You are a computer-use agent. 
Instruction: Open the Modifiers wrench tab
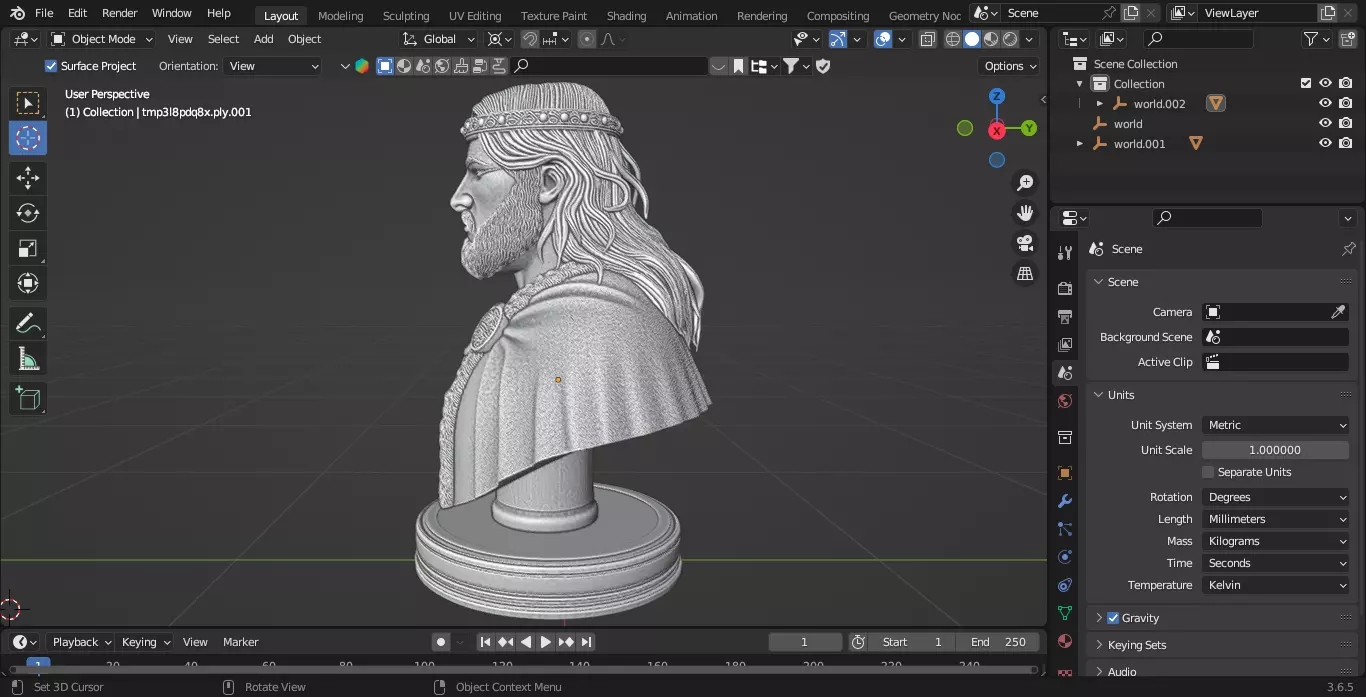click(x=1065, y=501)
